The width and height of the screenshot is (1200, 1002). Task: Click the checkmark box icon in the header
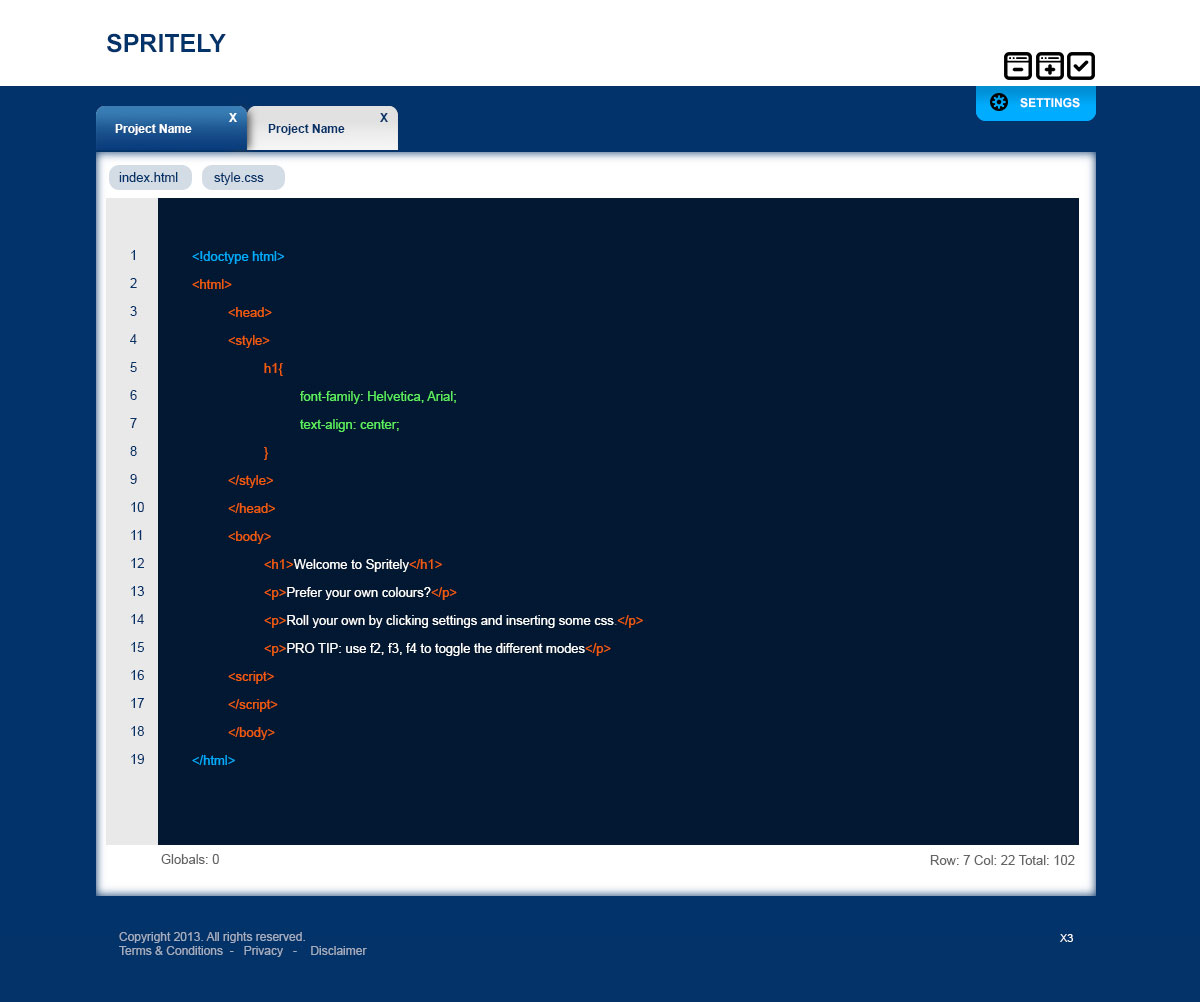1081,66
